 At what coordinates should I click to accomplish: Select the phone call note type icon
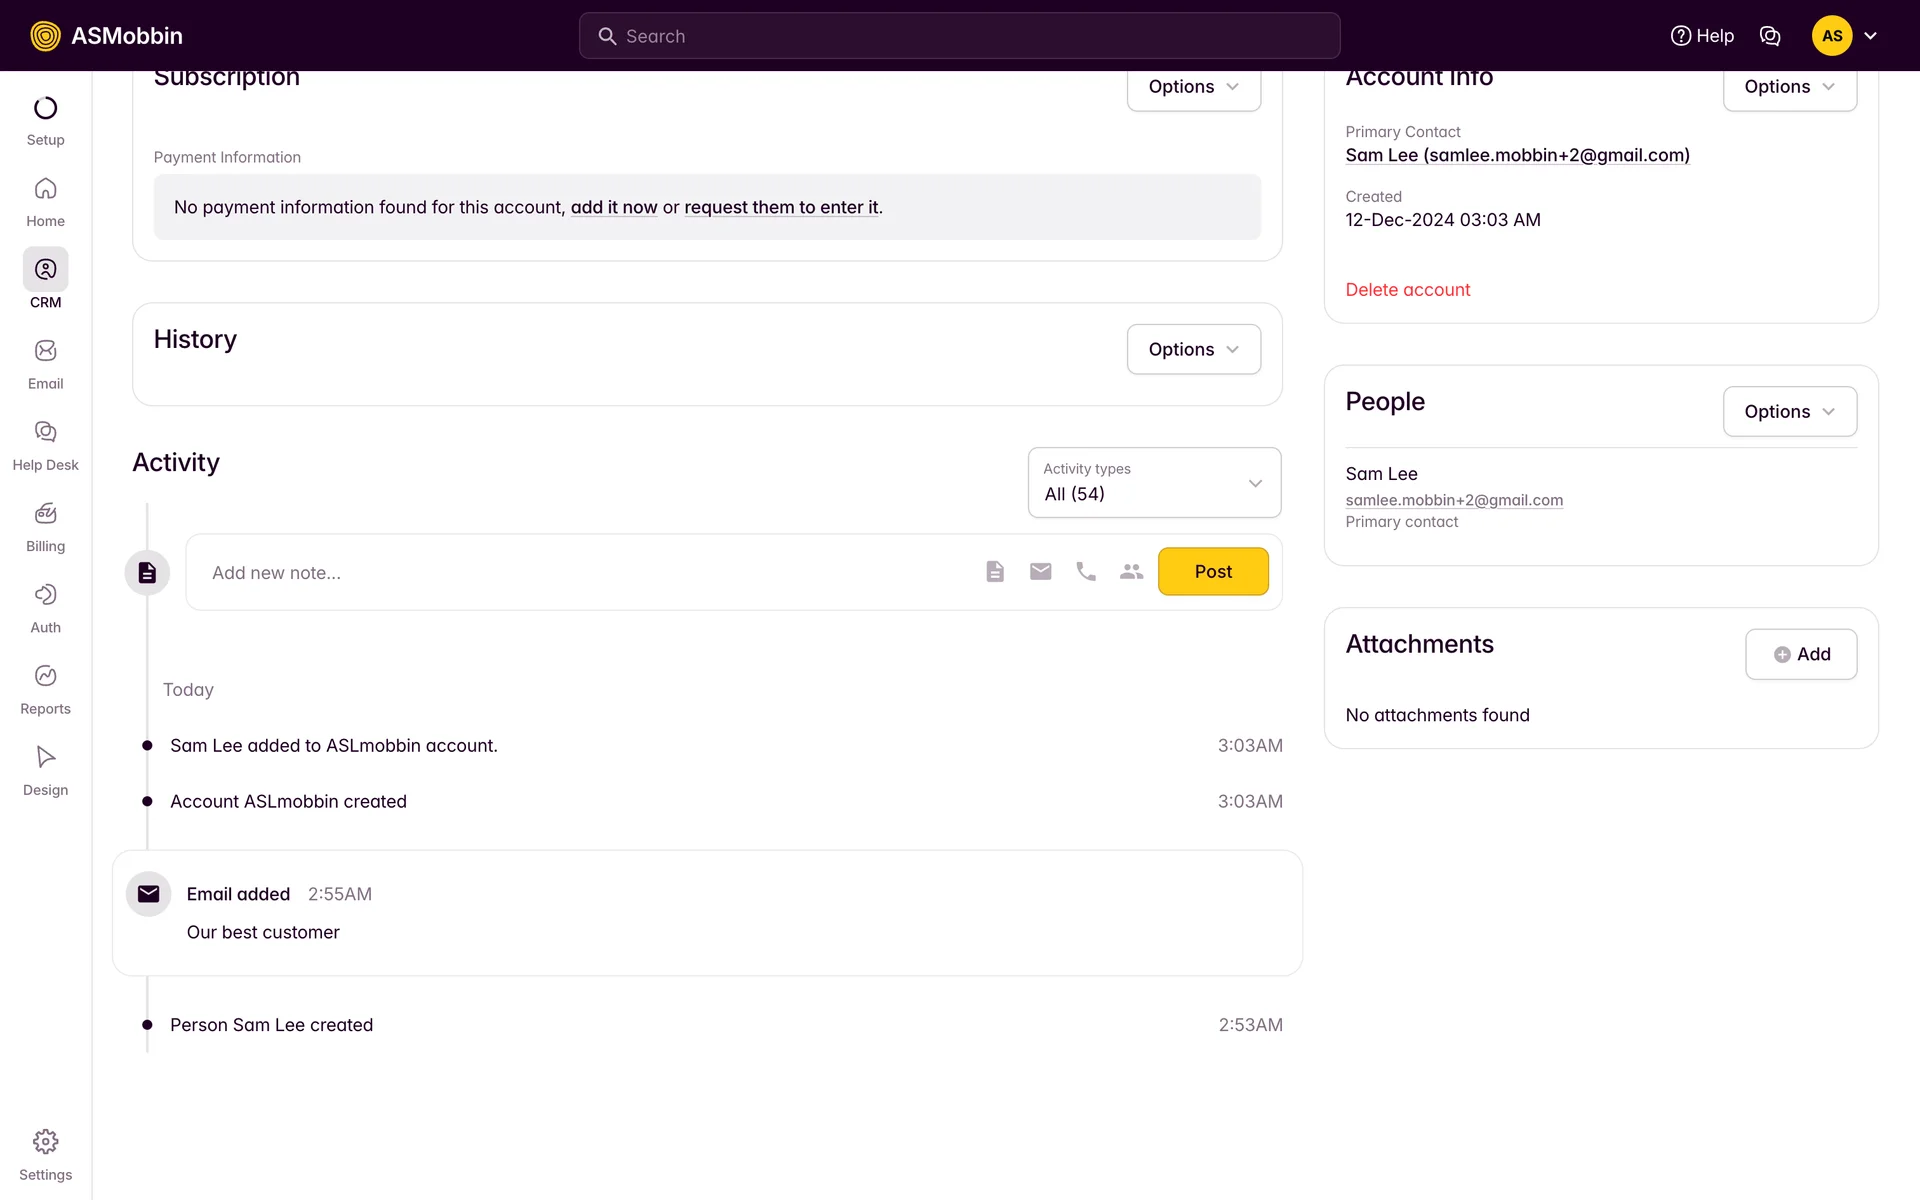[1086, 571]
